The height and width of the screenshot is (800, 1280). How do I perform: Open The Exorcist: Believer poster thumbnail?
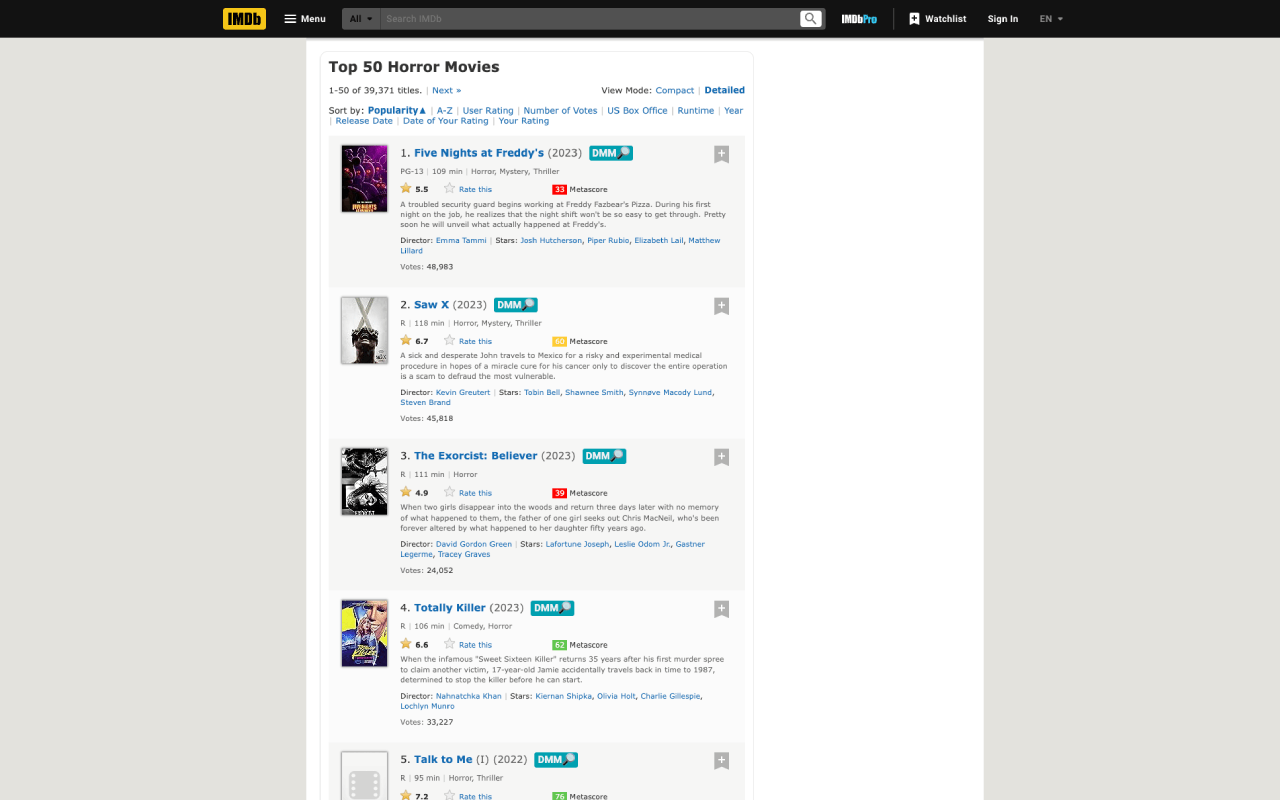[x=364, y=482]
